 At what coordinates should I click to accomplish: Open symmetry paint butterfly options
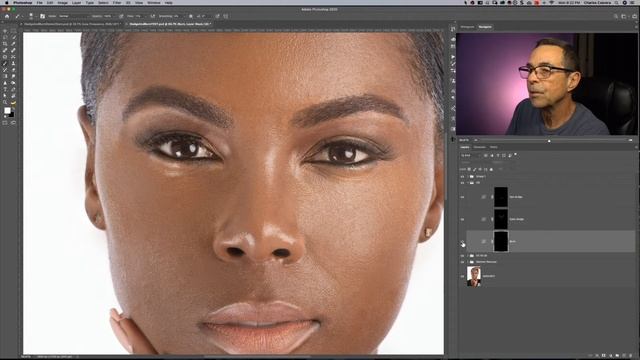point(226,16)
